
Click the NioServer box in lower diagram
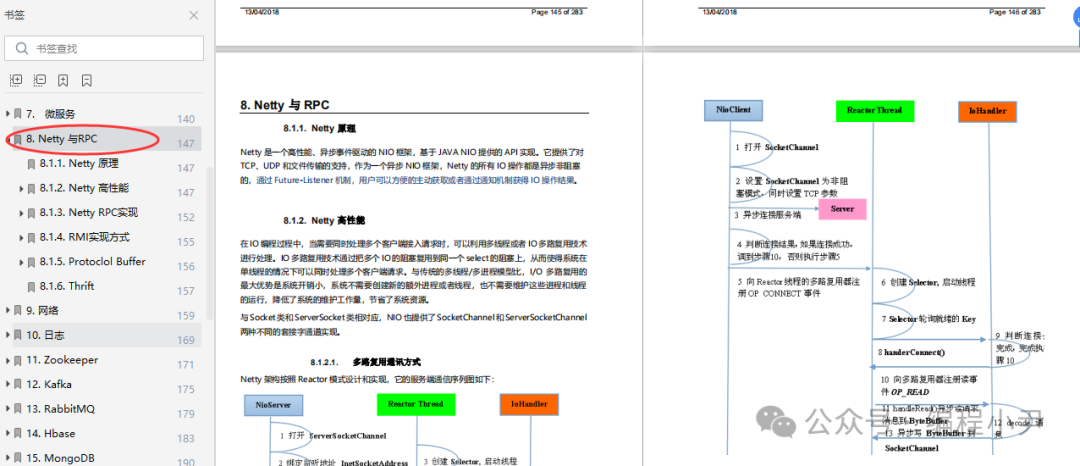pos(273,405)
